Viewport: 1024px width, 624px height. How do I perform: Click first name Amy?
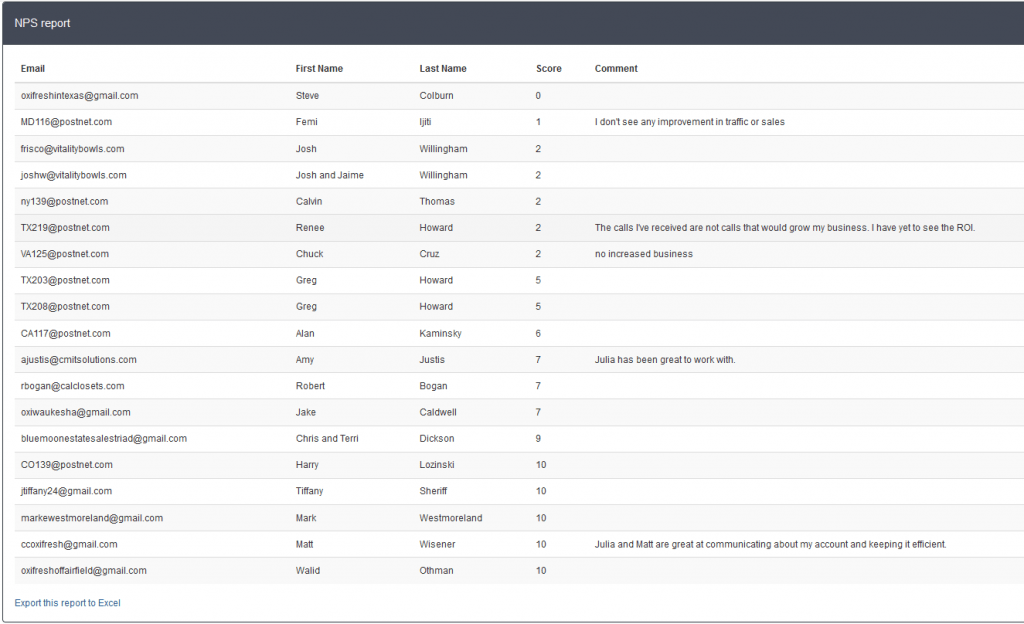[304, 360]
